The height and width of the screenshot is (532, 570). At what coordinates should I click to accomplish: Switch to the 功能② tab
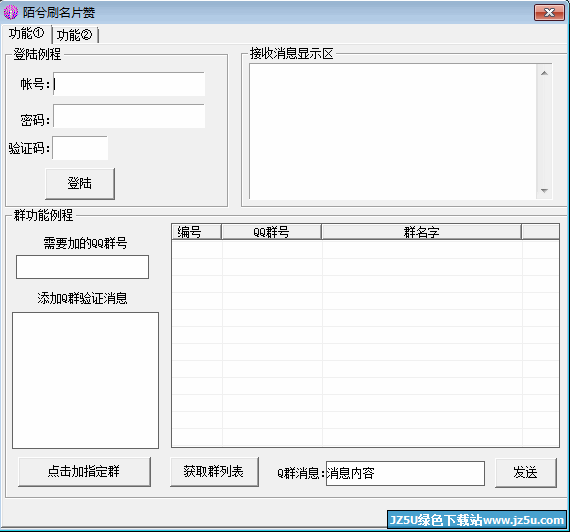(x=75, y=35)
